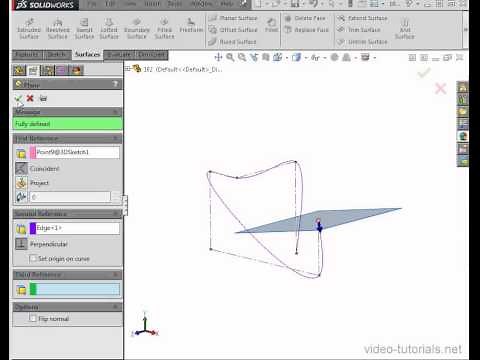Open the ConfigurationManager panel tab
The height and width of the screenshot is (360, 480).
pyautogui.click(x=47, y=70)
